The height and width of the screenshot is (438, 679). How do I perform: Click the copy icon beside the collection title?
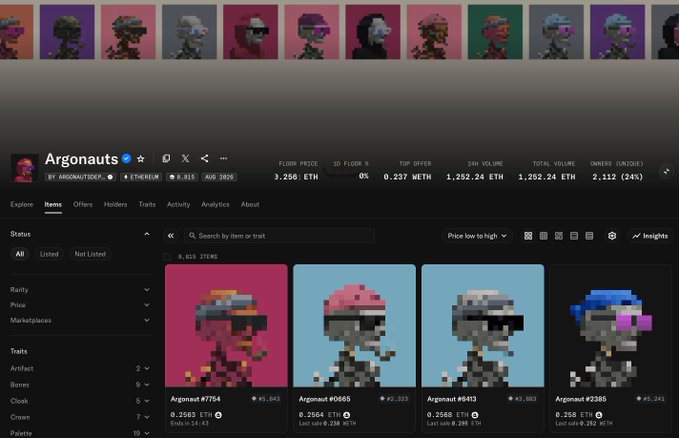[166, 159]
